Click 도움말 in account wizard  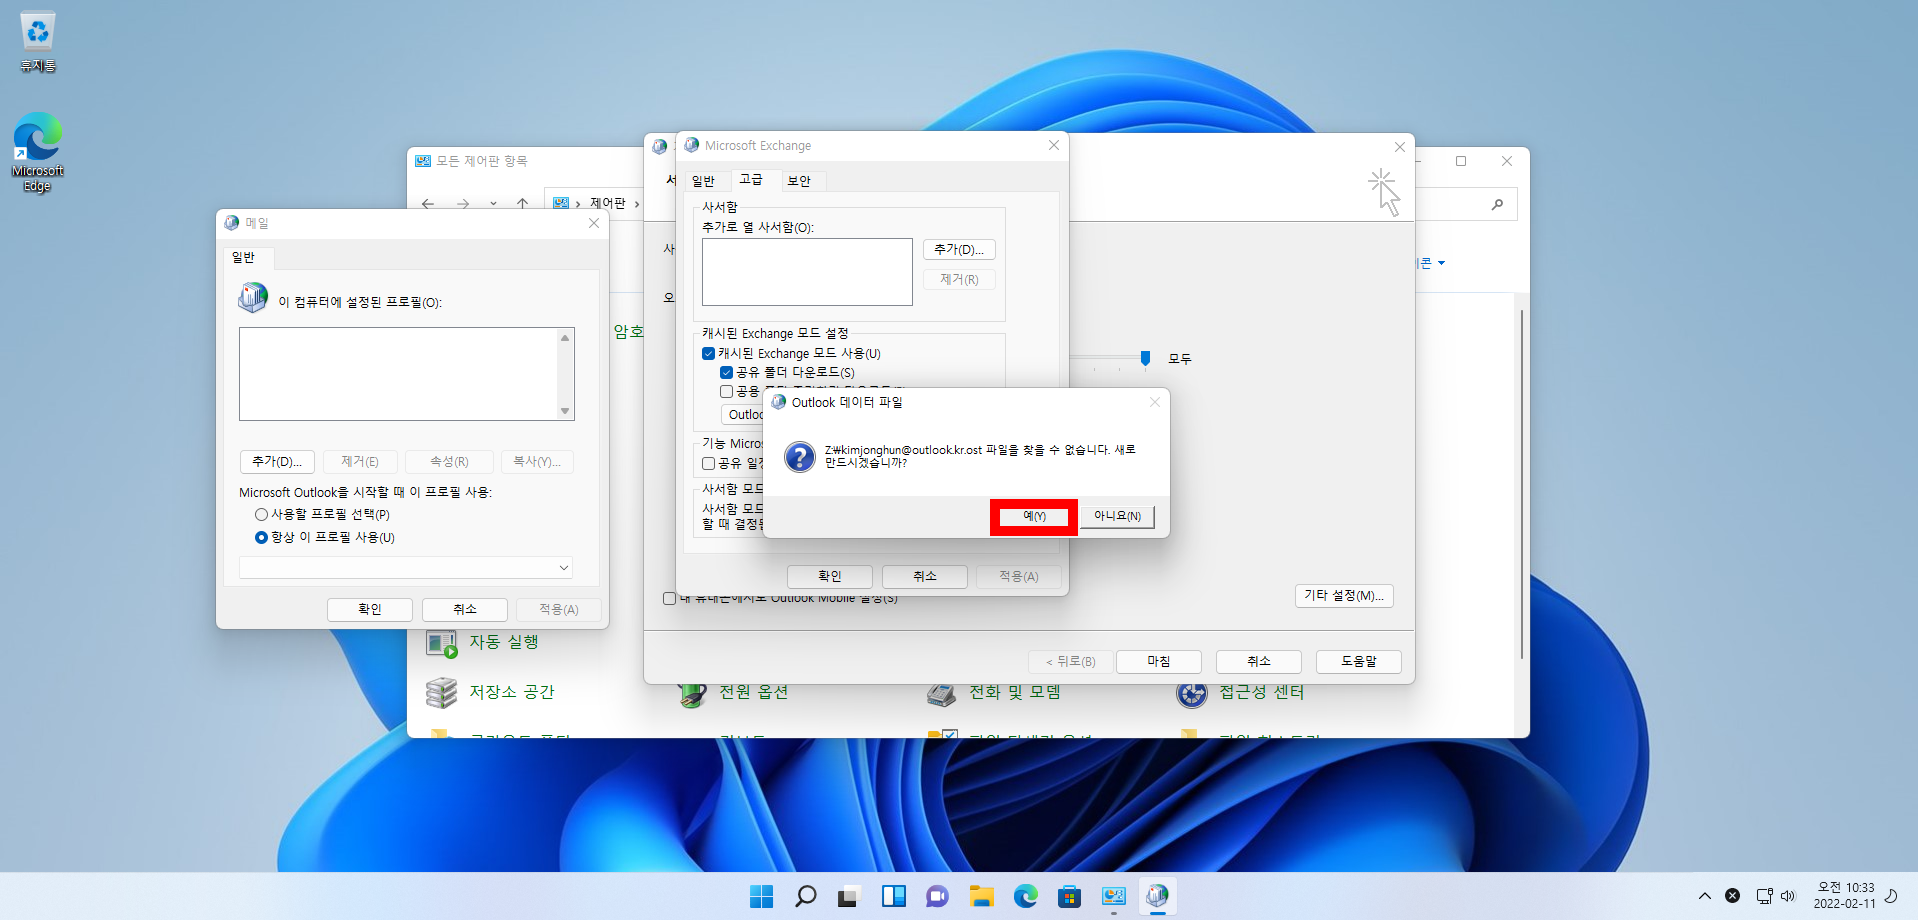coord(1359,662)
